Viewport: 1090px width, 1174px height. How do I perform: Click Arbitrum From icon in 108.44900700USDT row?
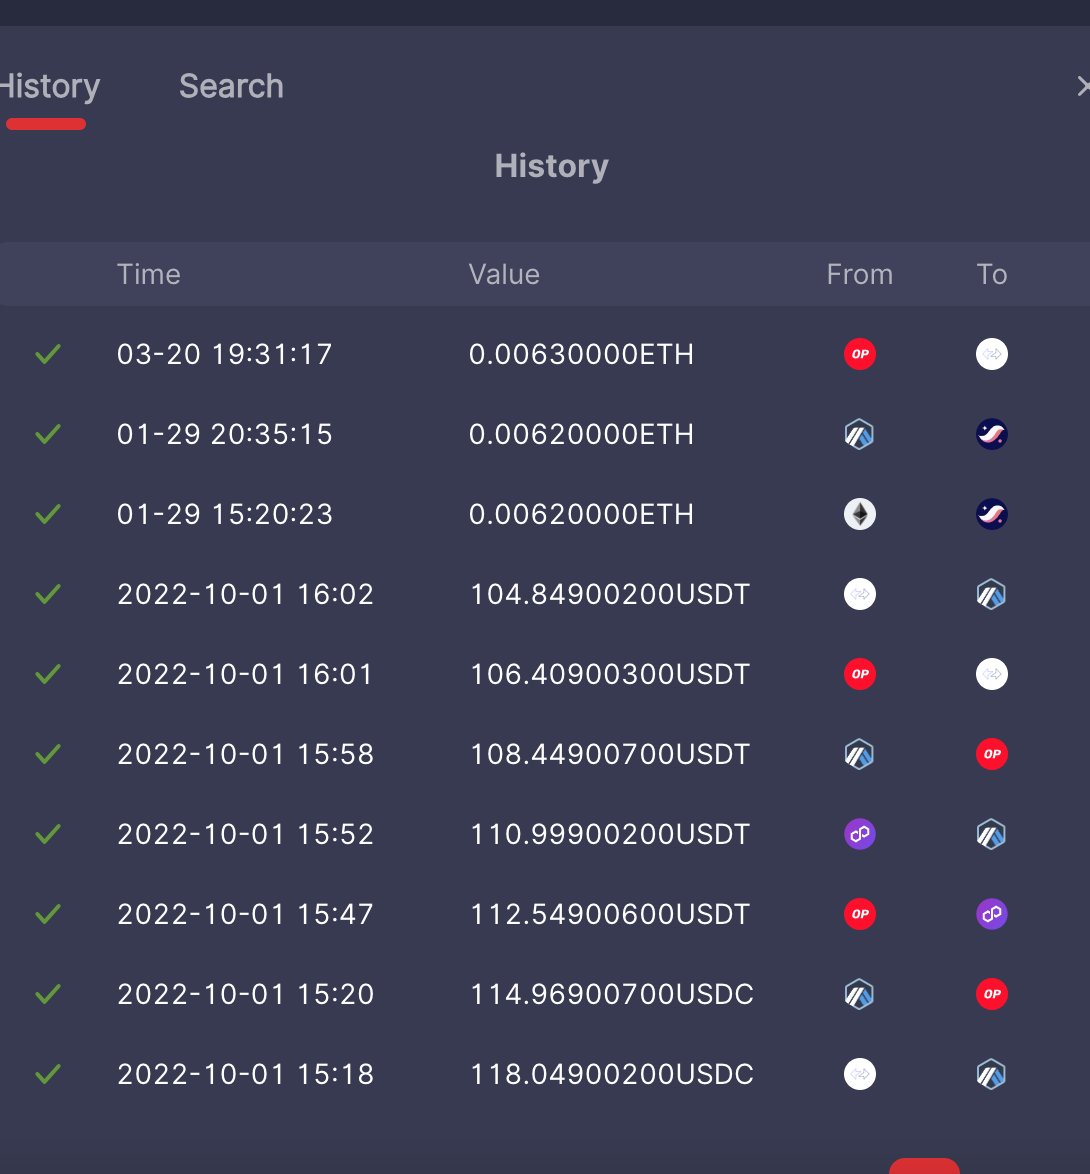click(x=859, y=754)
